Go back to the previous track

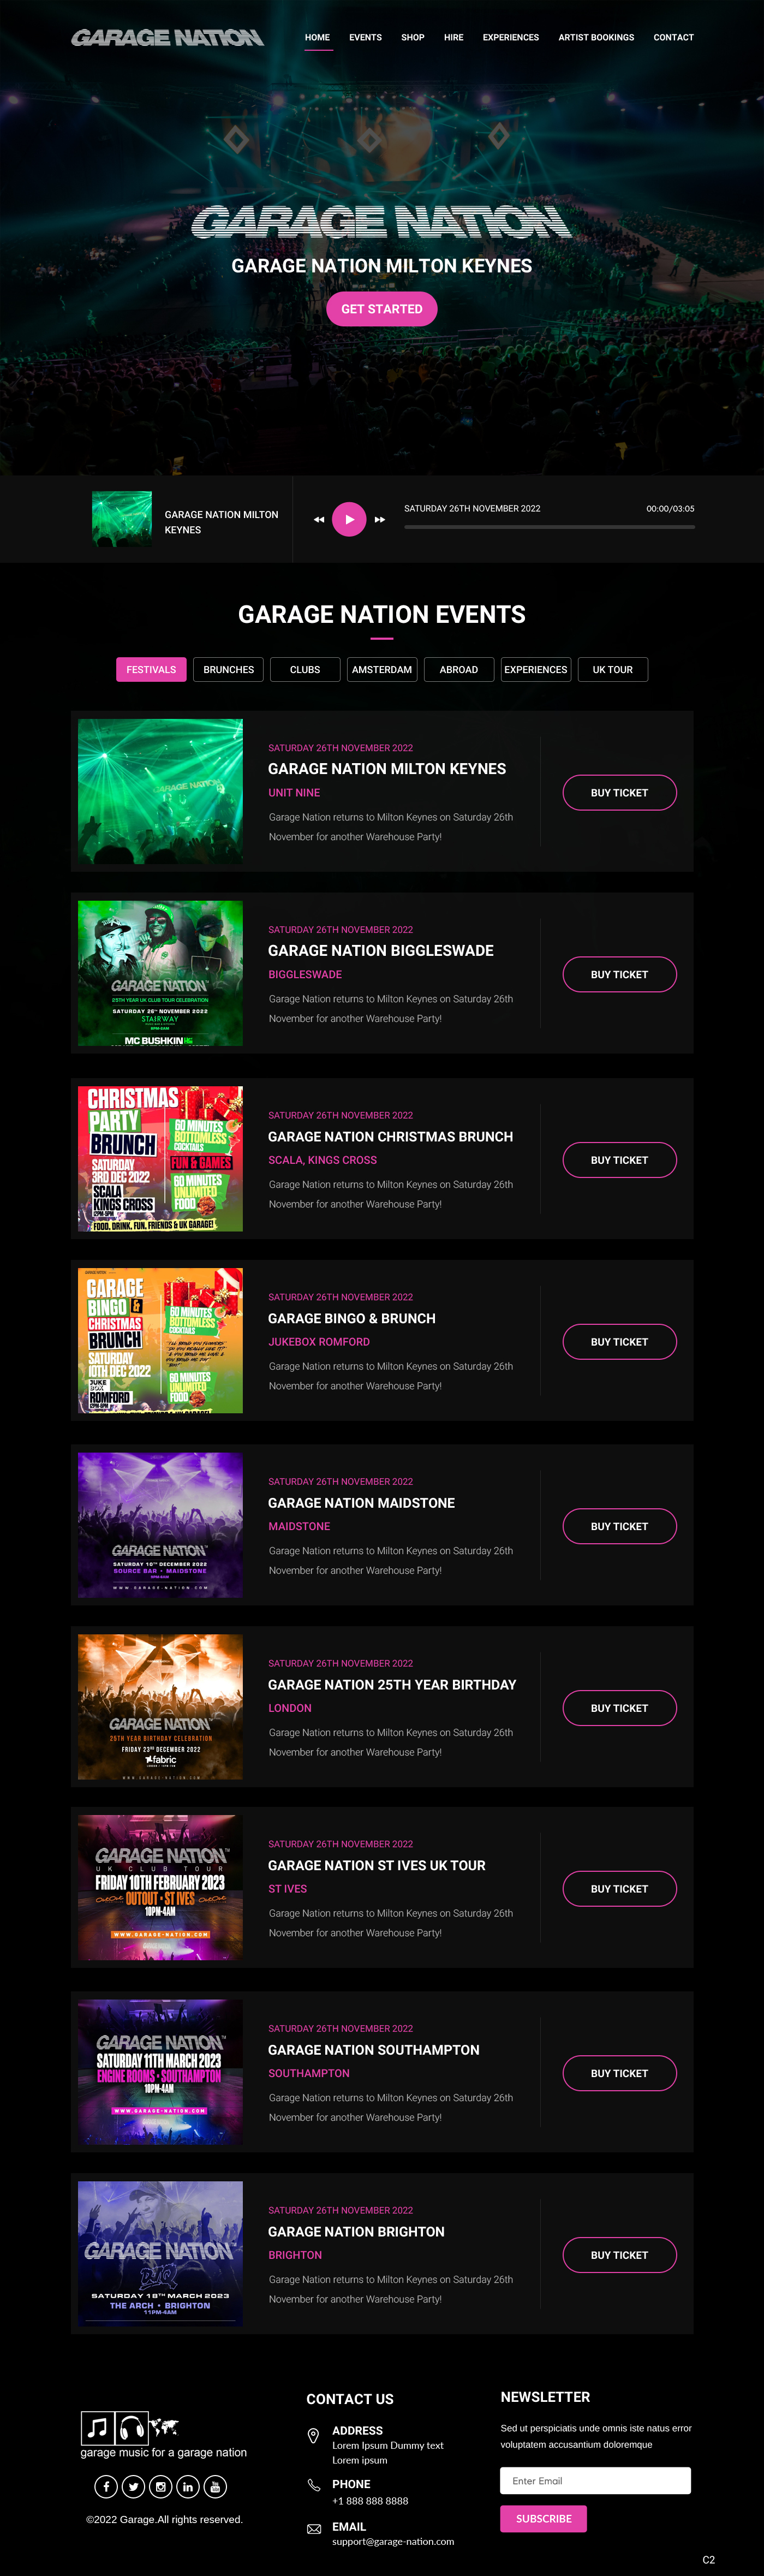319,520
